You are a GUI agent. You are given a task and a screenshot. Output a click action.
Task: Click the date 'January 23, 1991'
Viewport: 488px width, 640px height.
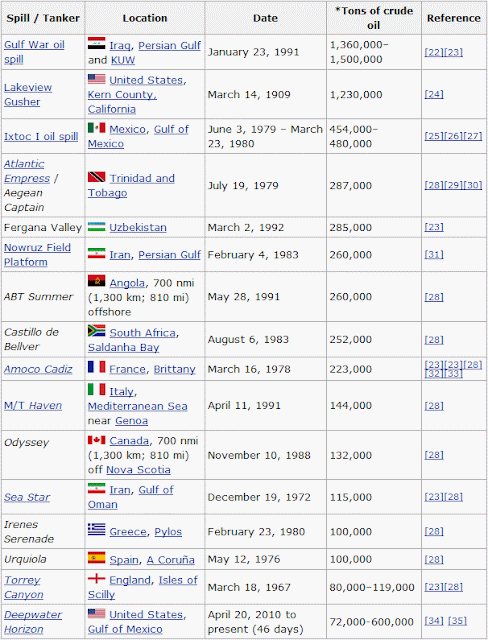tap(253, 52)
